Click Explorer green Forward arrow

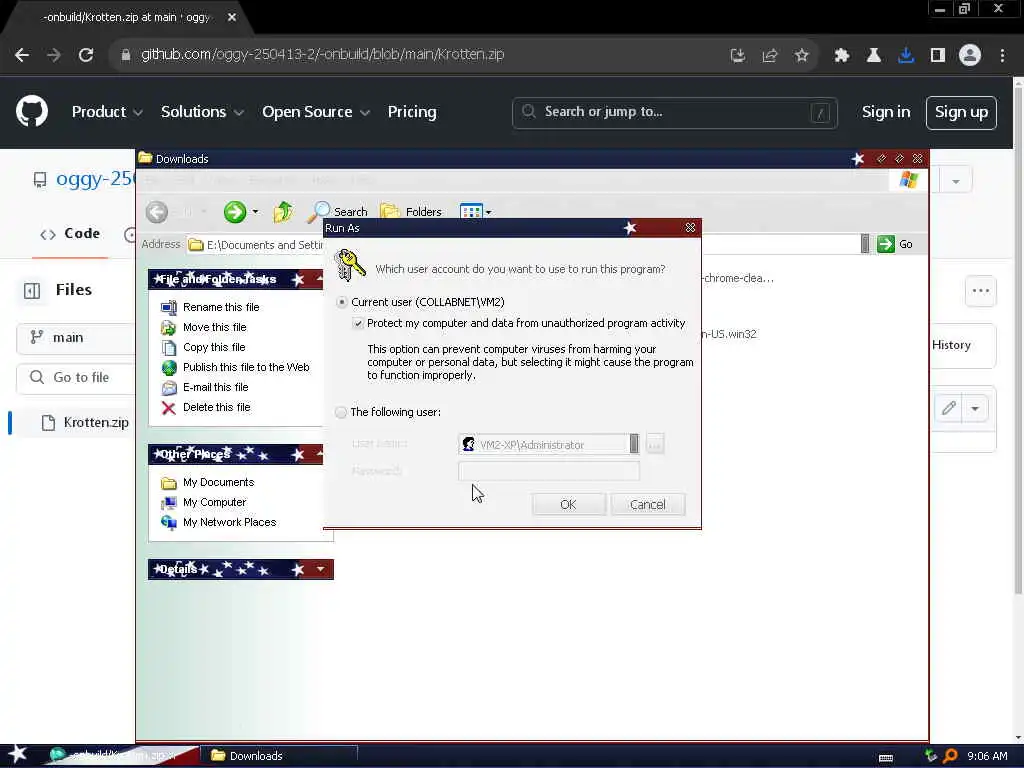234,212
